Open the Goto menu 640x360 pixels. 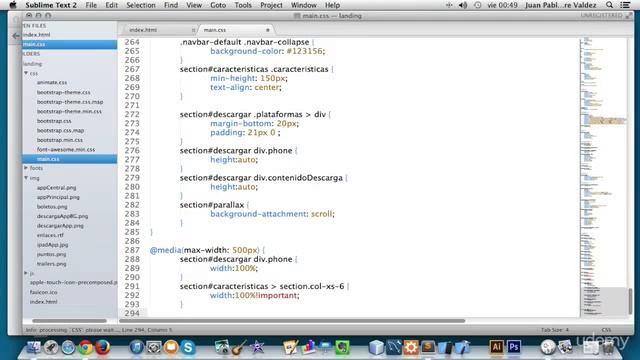coord(218,5)
